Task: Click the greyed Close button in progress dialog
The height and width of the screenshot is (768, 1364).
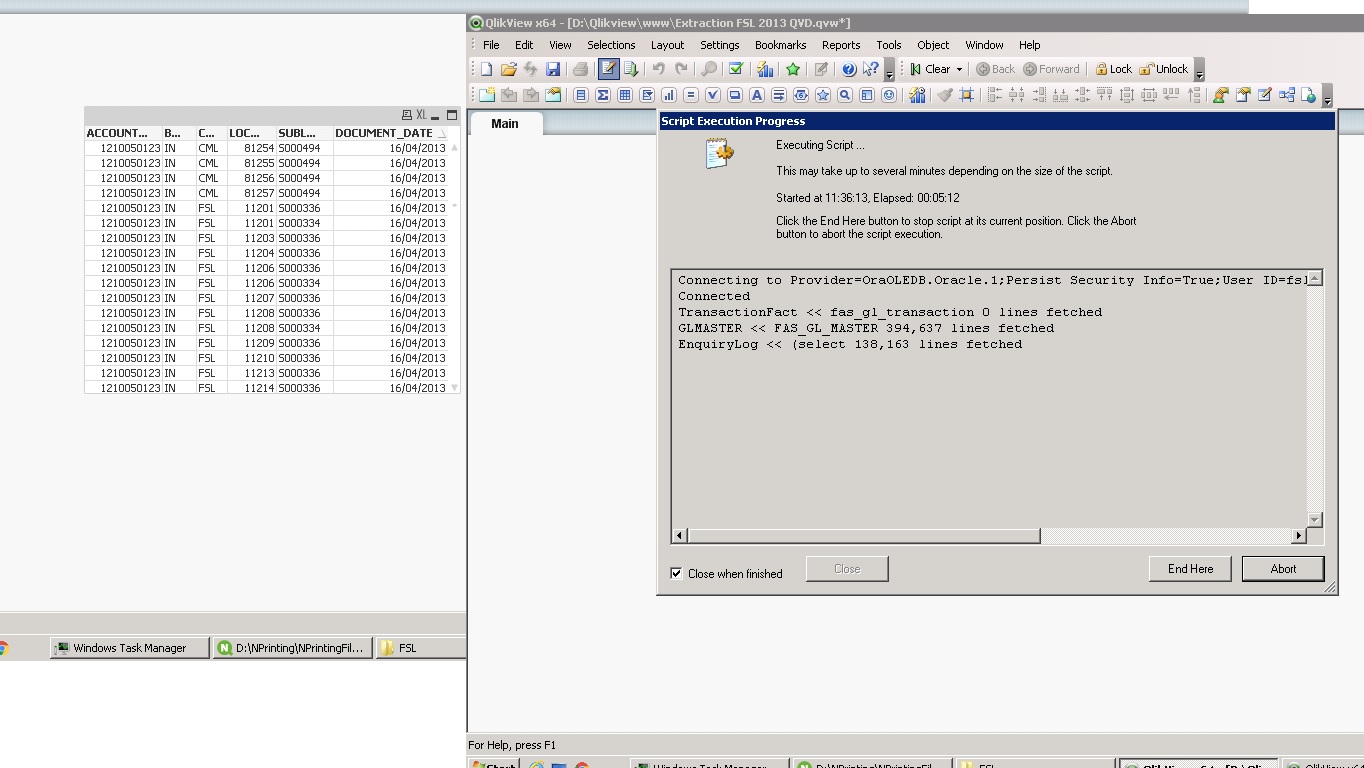Action: [847, 569]
